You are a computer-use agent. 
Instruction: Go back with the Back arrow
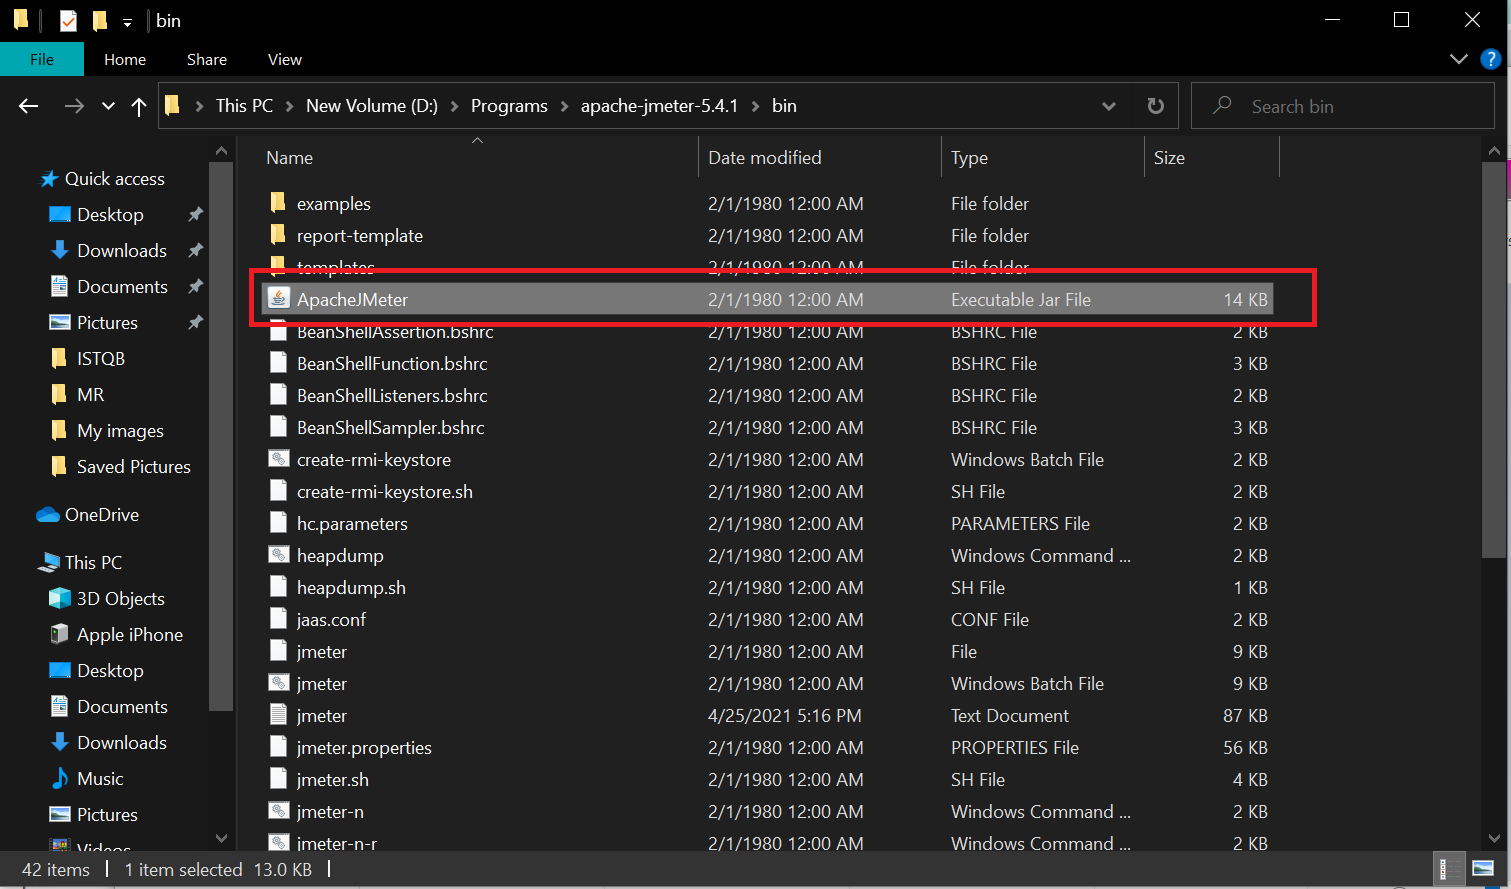(29, 106)
